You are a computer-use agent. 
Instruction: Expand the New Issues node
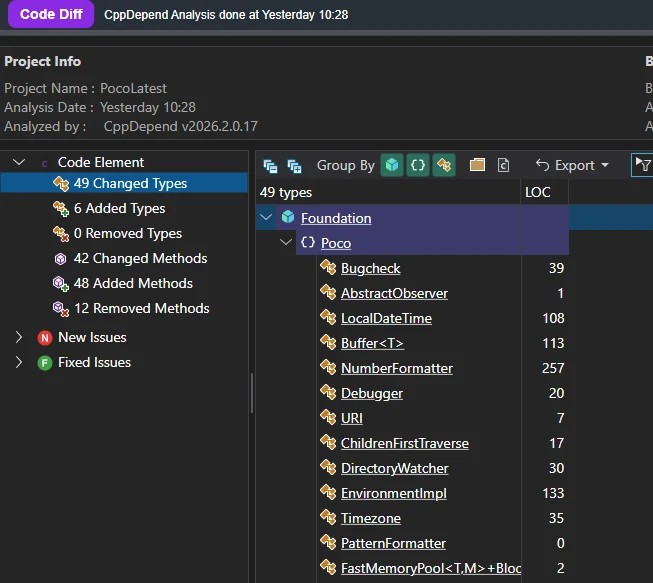[x=19, y=337]
